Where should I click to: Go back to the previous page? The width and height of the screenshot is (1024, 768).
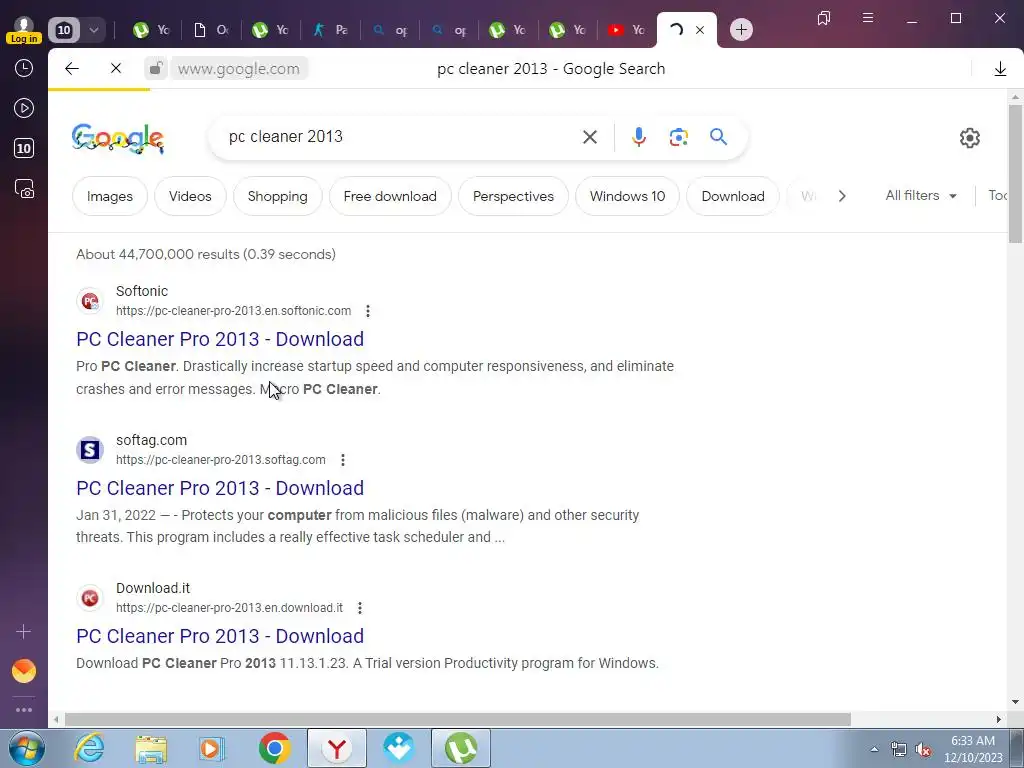click(72, 69)
